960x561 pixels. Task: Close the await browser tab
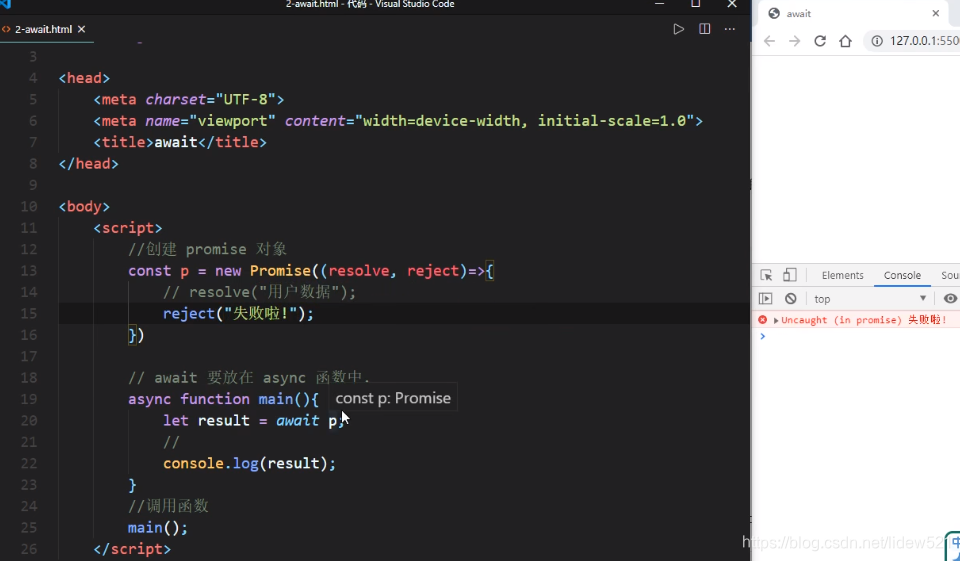936,13
